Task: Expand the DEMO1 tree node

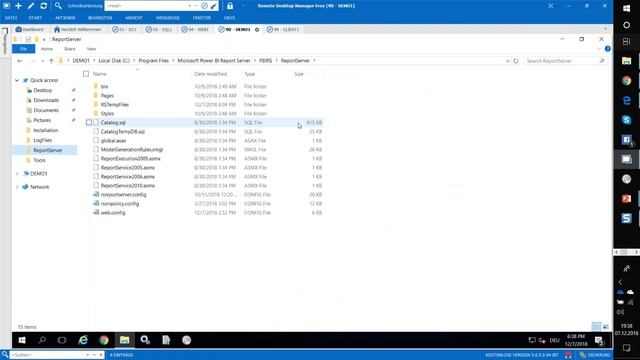Action: tap(17, 174)
